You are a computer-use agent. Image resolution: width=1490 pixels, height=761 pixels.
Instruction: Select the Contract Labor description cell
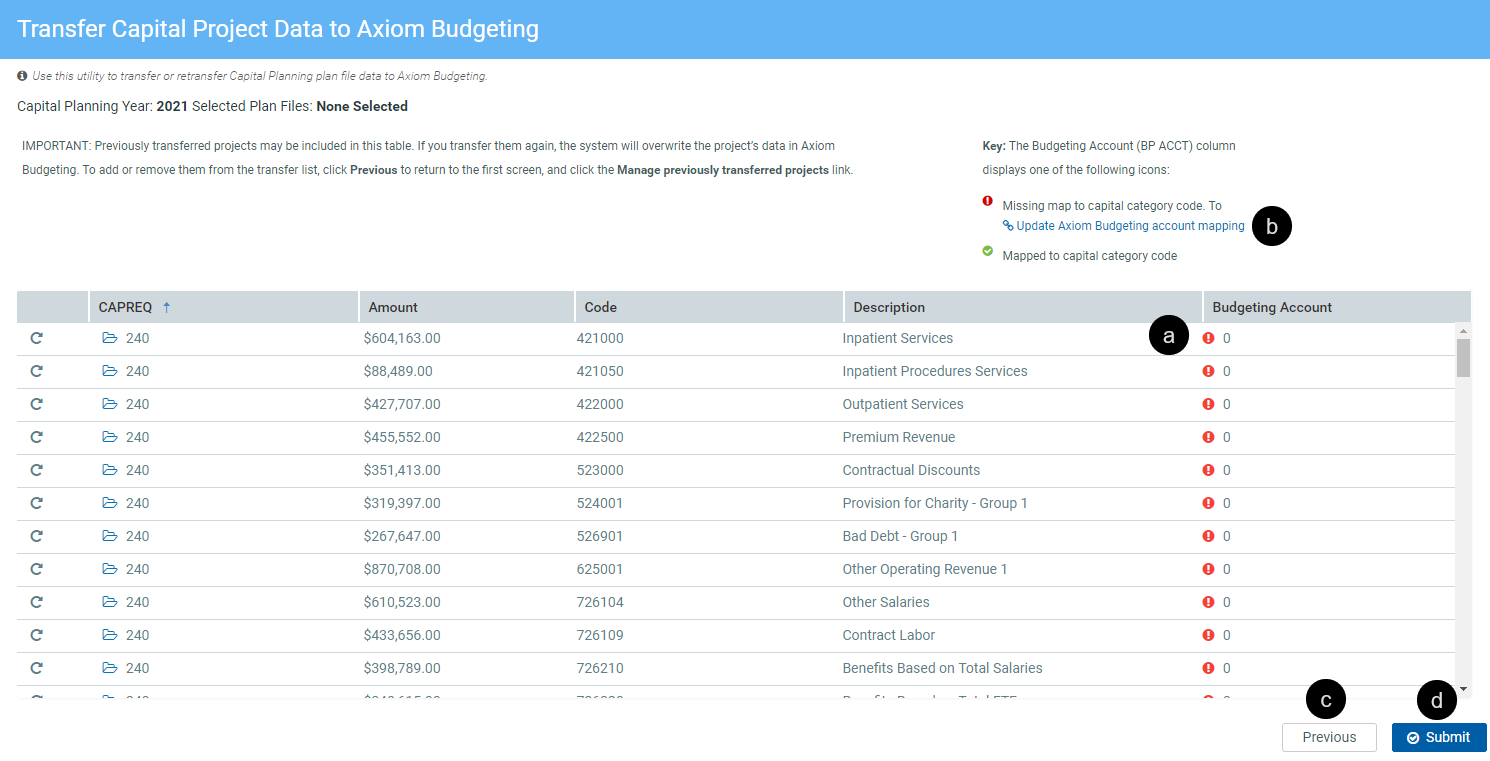[889, 635]
